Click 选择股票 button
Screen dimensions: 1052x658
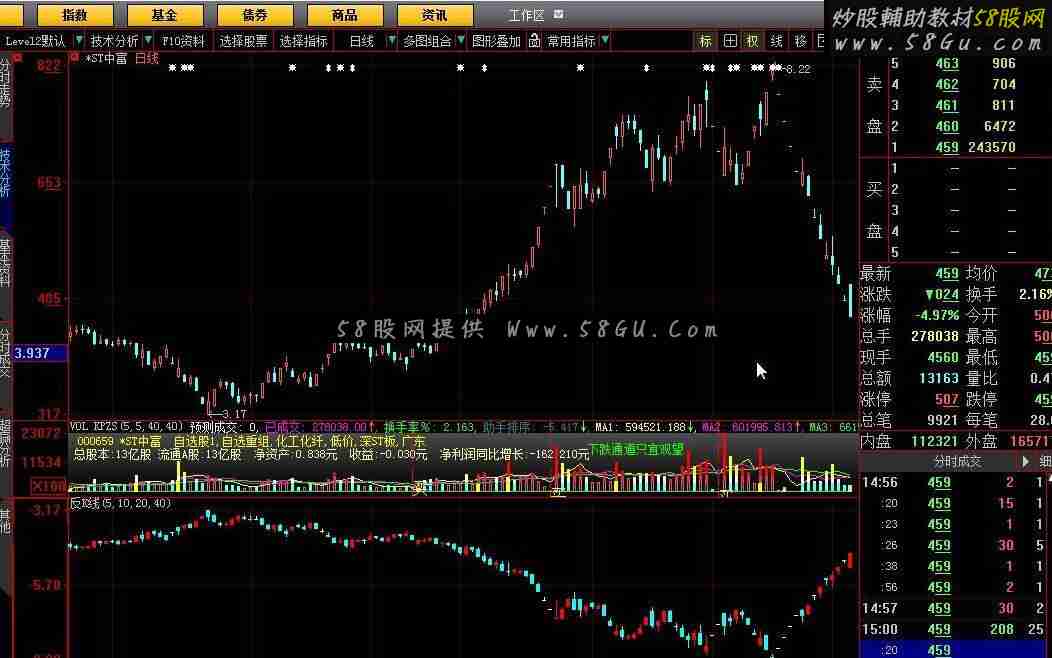243,42
